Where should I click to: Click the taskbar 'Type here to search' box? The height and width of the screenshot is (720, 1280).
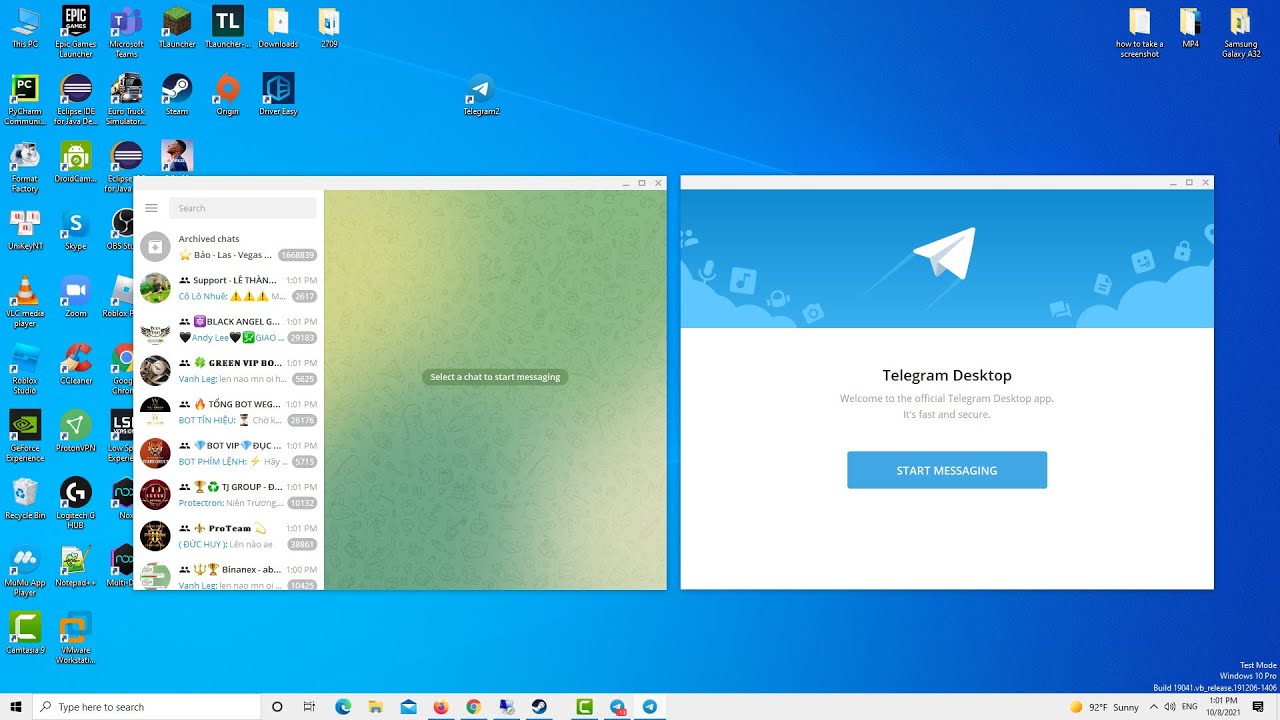point(147,707)
